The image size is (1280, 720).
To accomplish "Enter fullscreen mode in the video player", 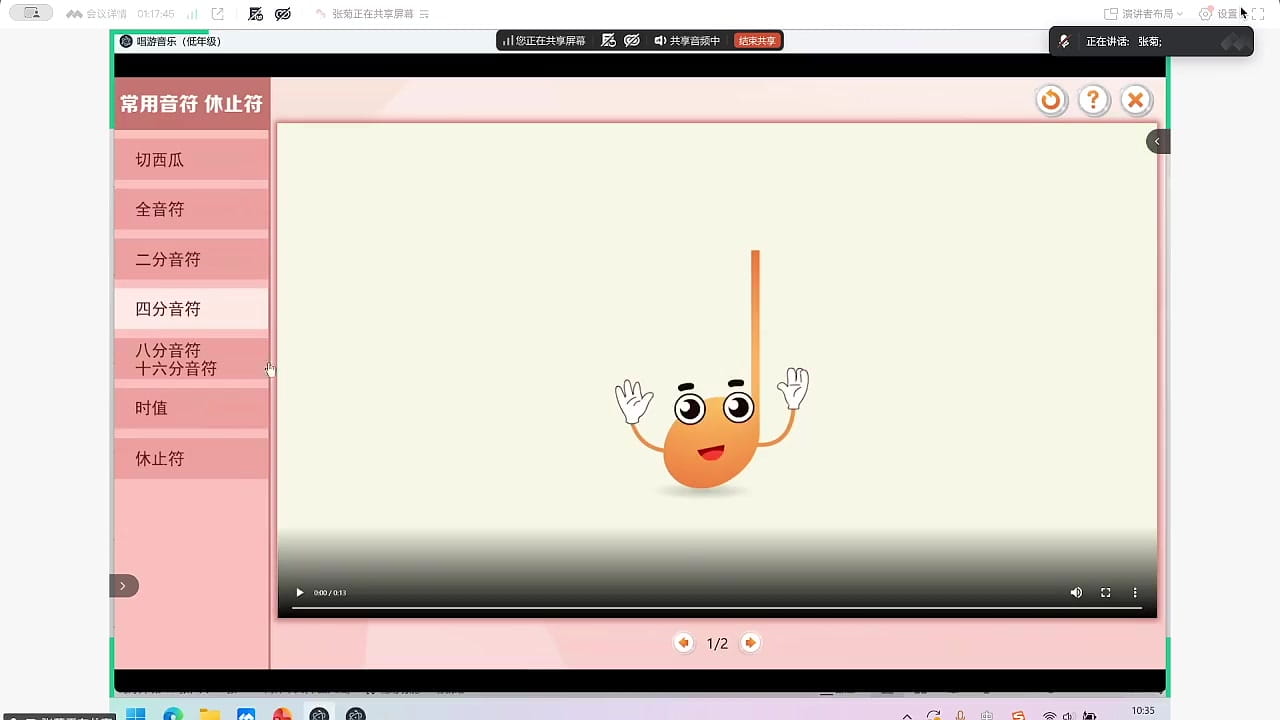I will (1106, 593).
